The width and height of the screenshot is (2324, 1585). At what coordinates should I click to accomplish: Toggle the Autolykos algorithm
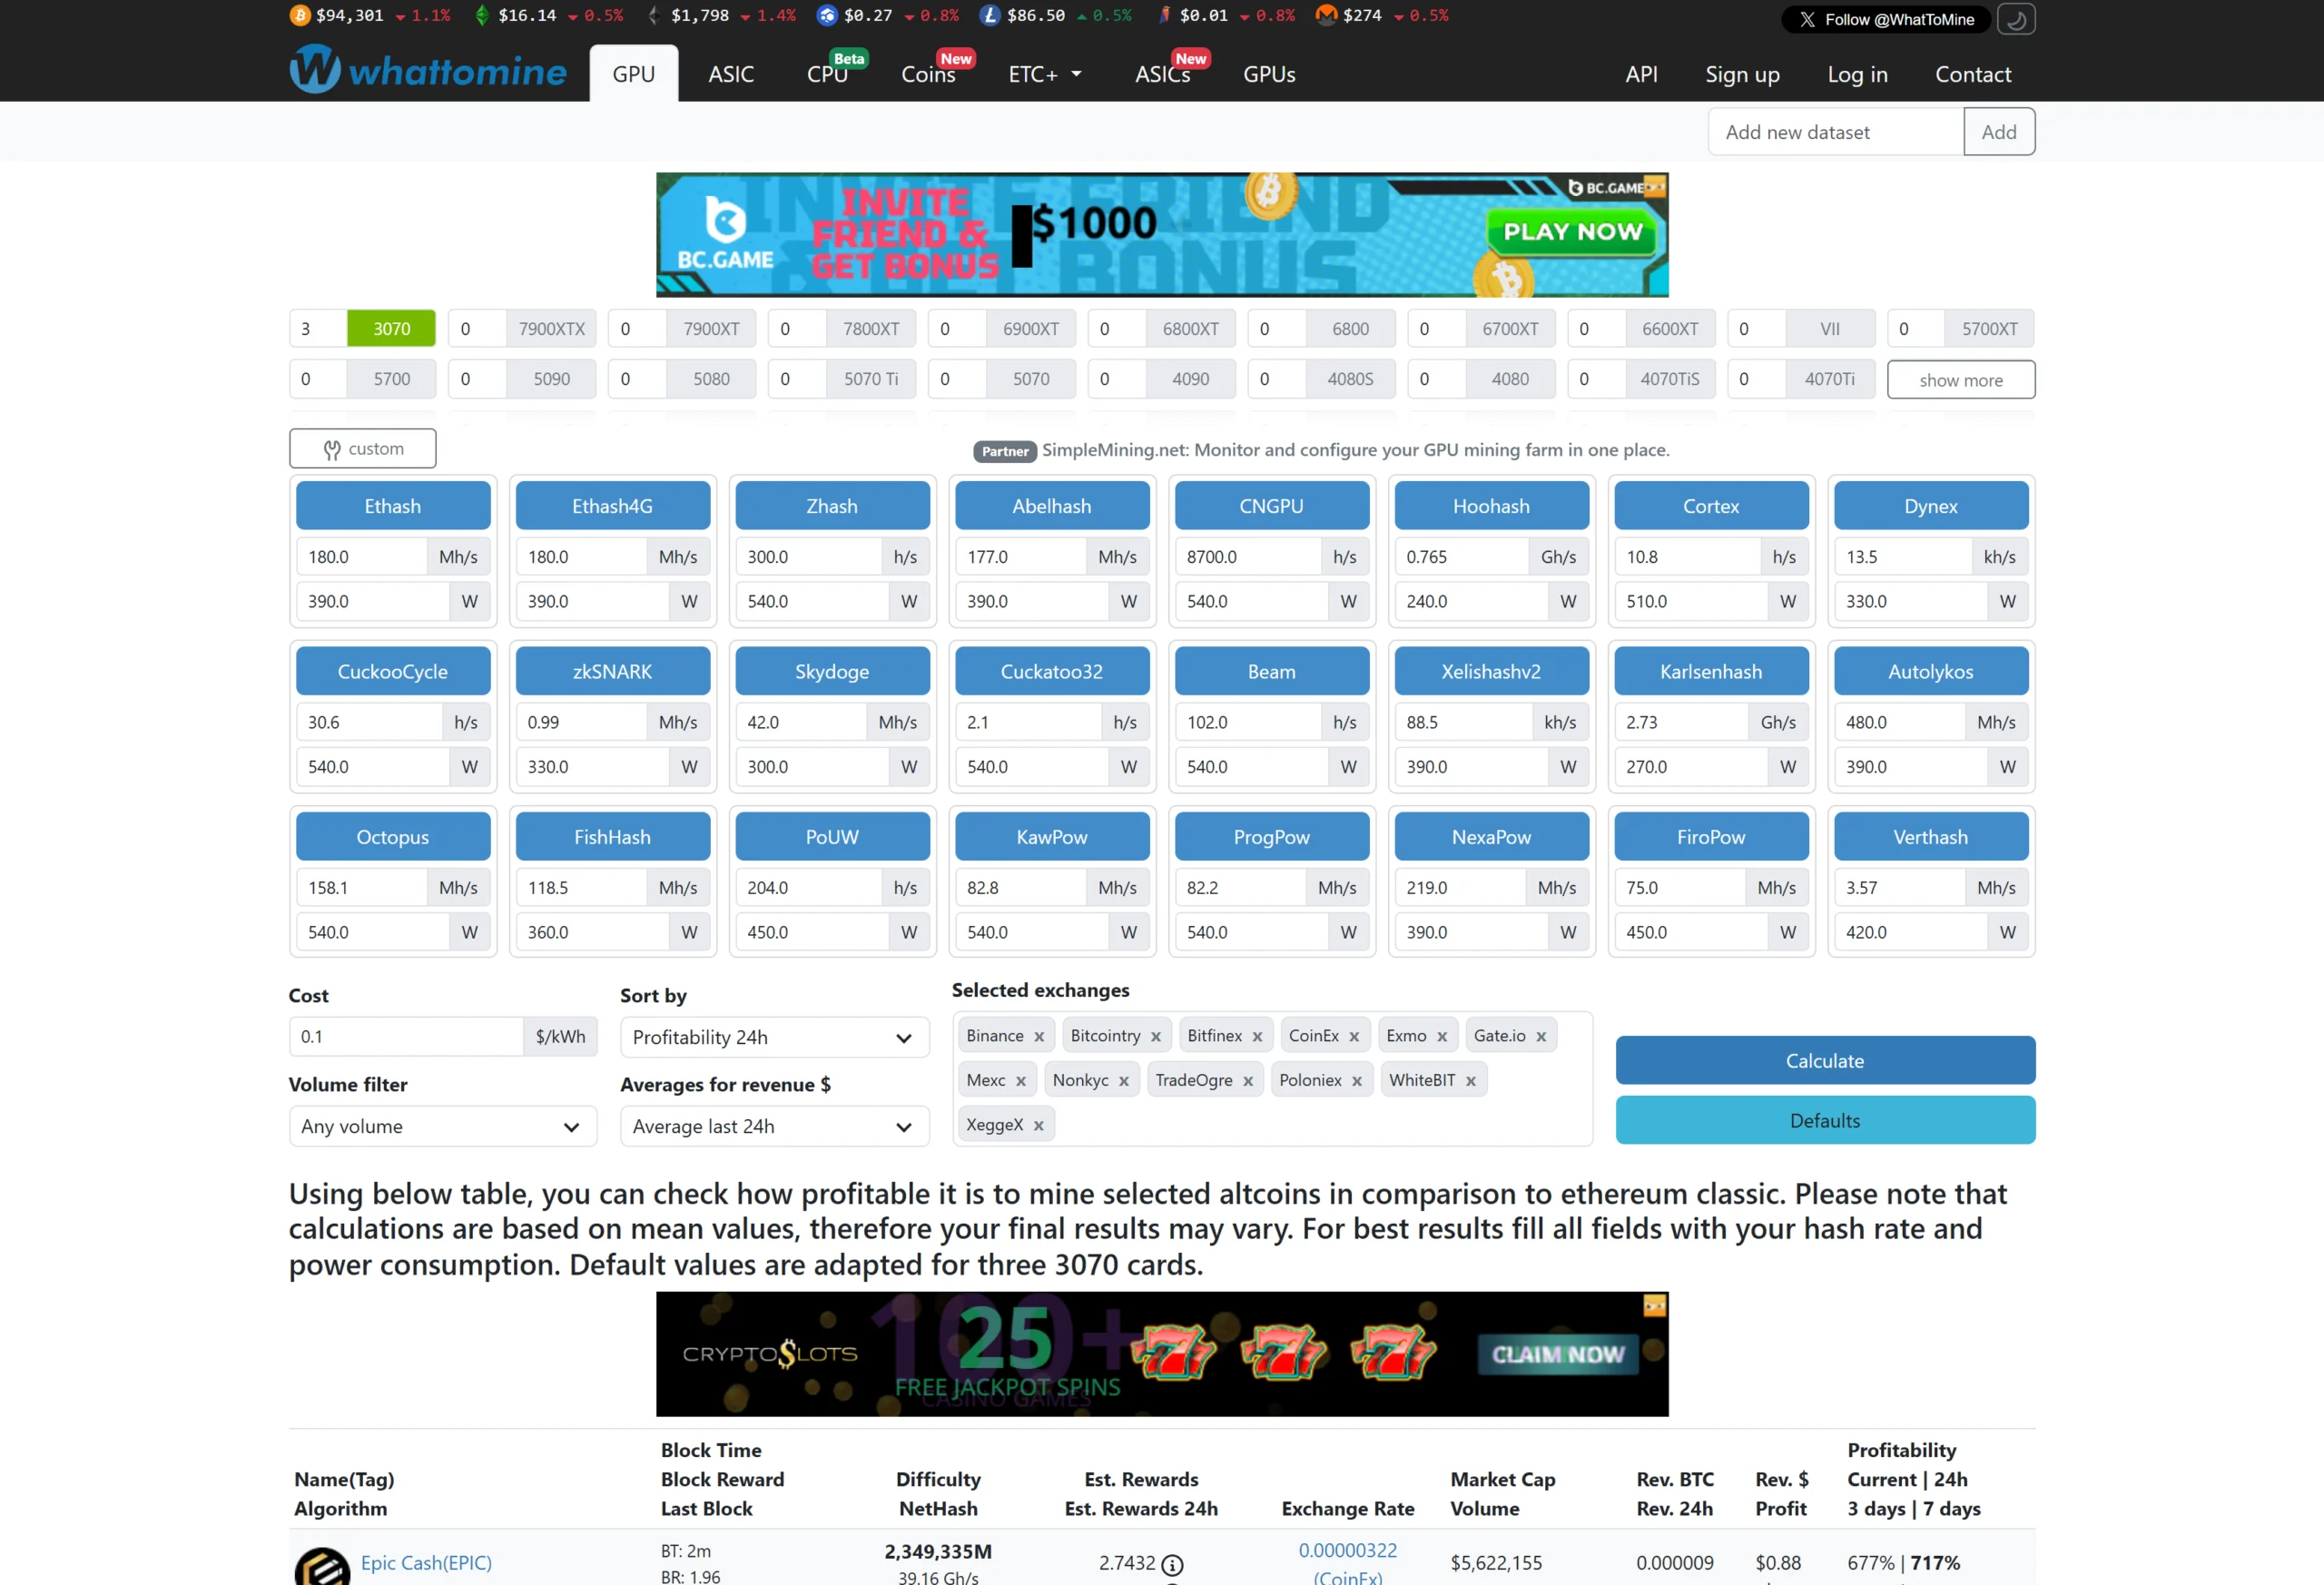point(1931,672)
